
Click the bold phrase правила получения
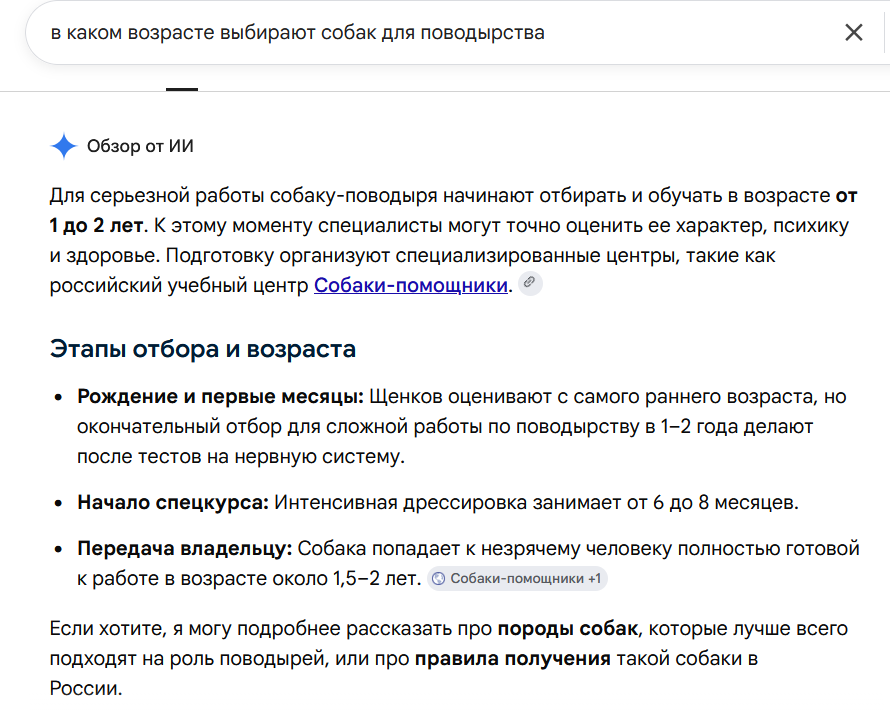point(513,659)
